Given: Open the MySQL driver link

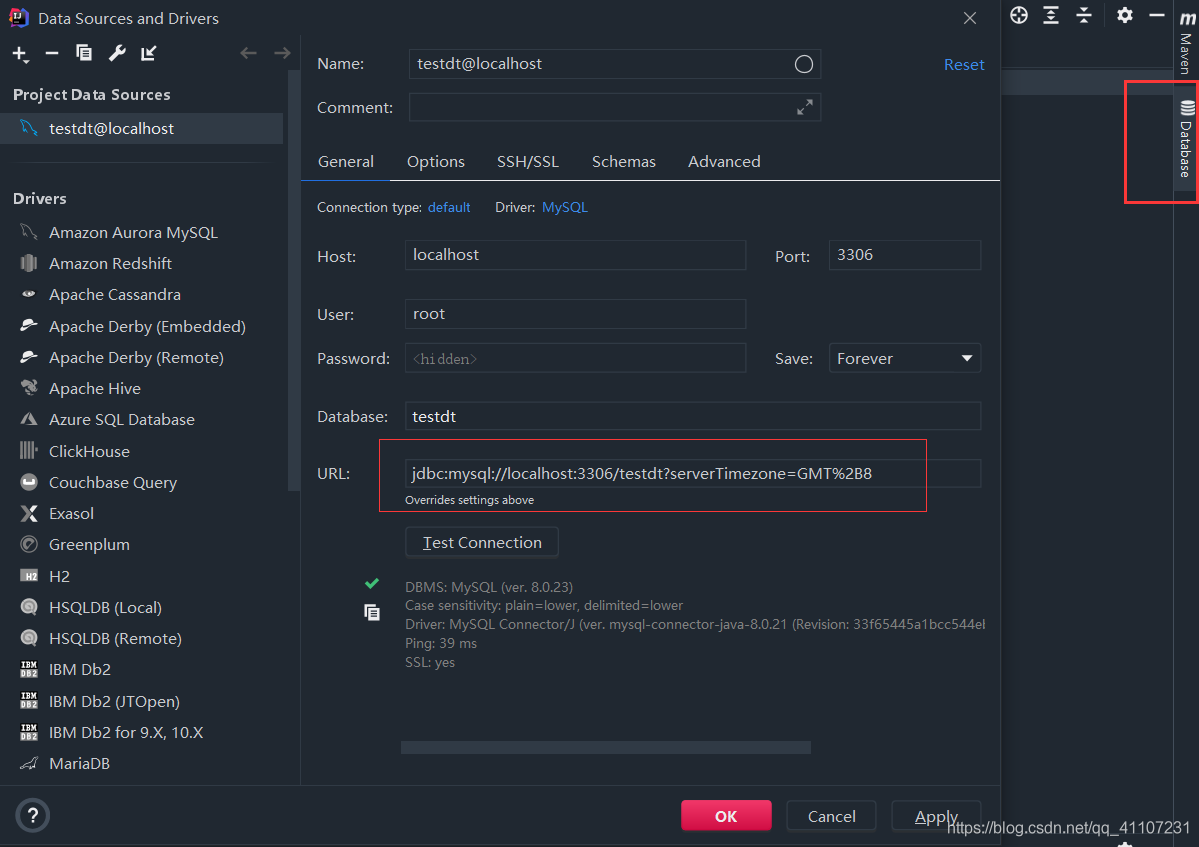Looking at the screenshot, I should [565, 207].
